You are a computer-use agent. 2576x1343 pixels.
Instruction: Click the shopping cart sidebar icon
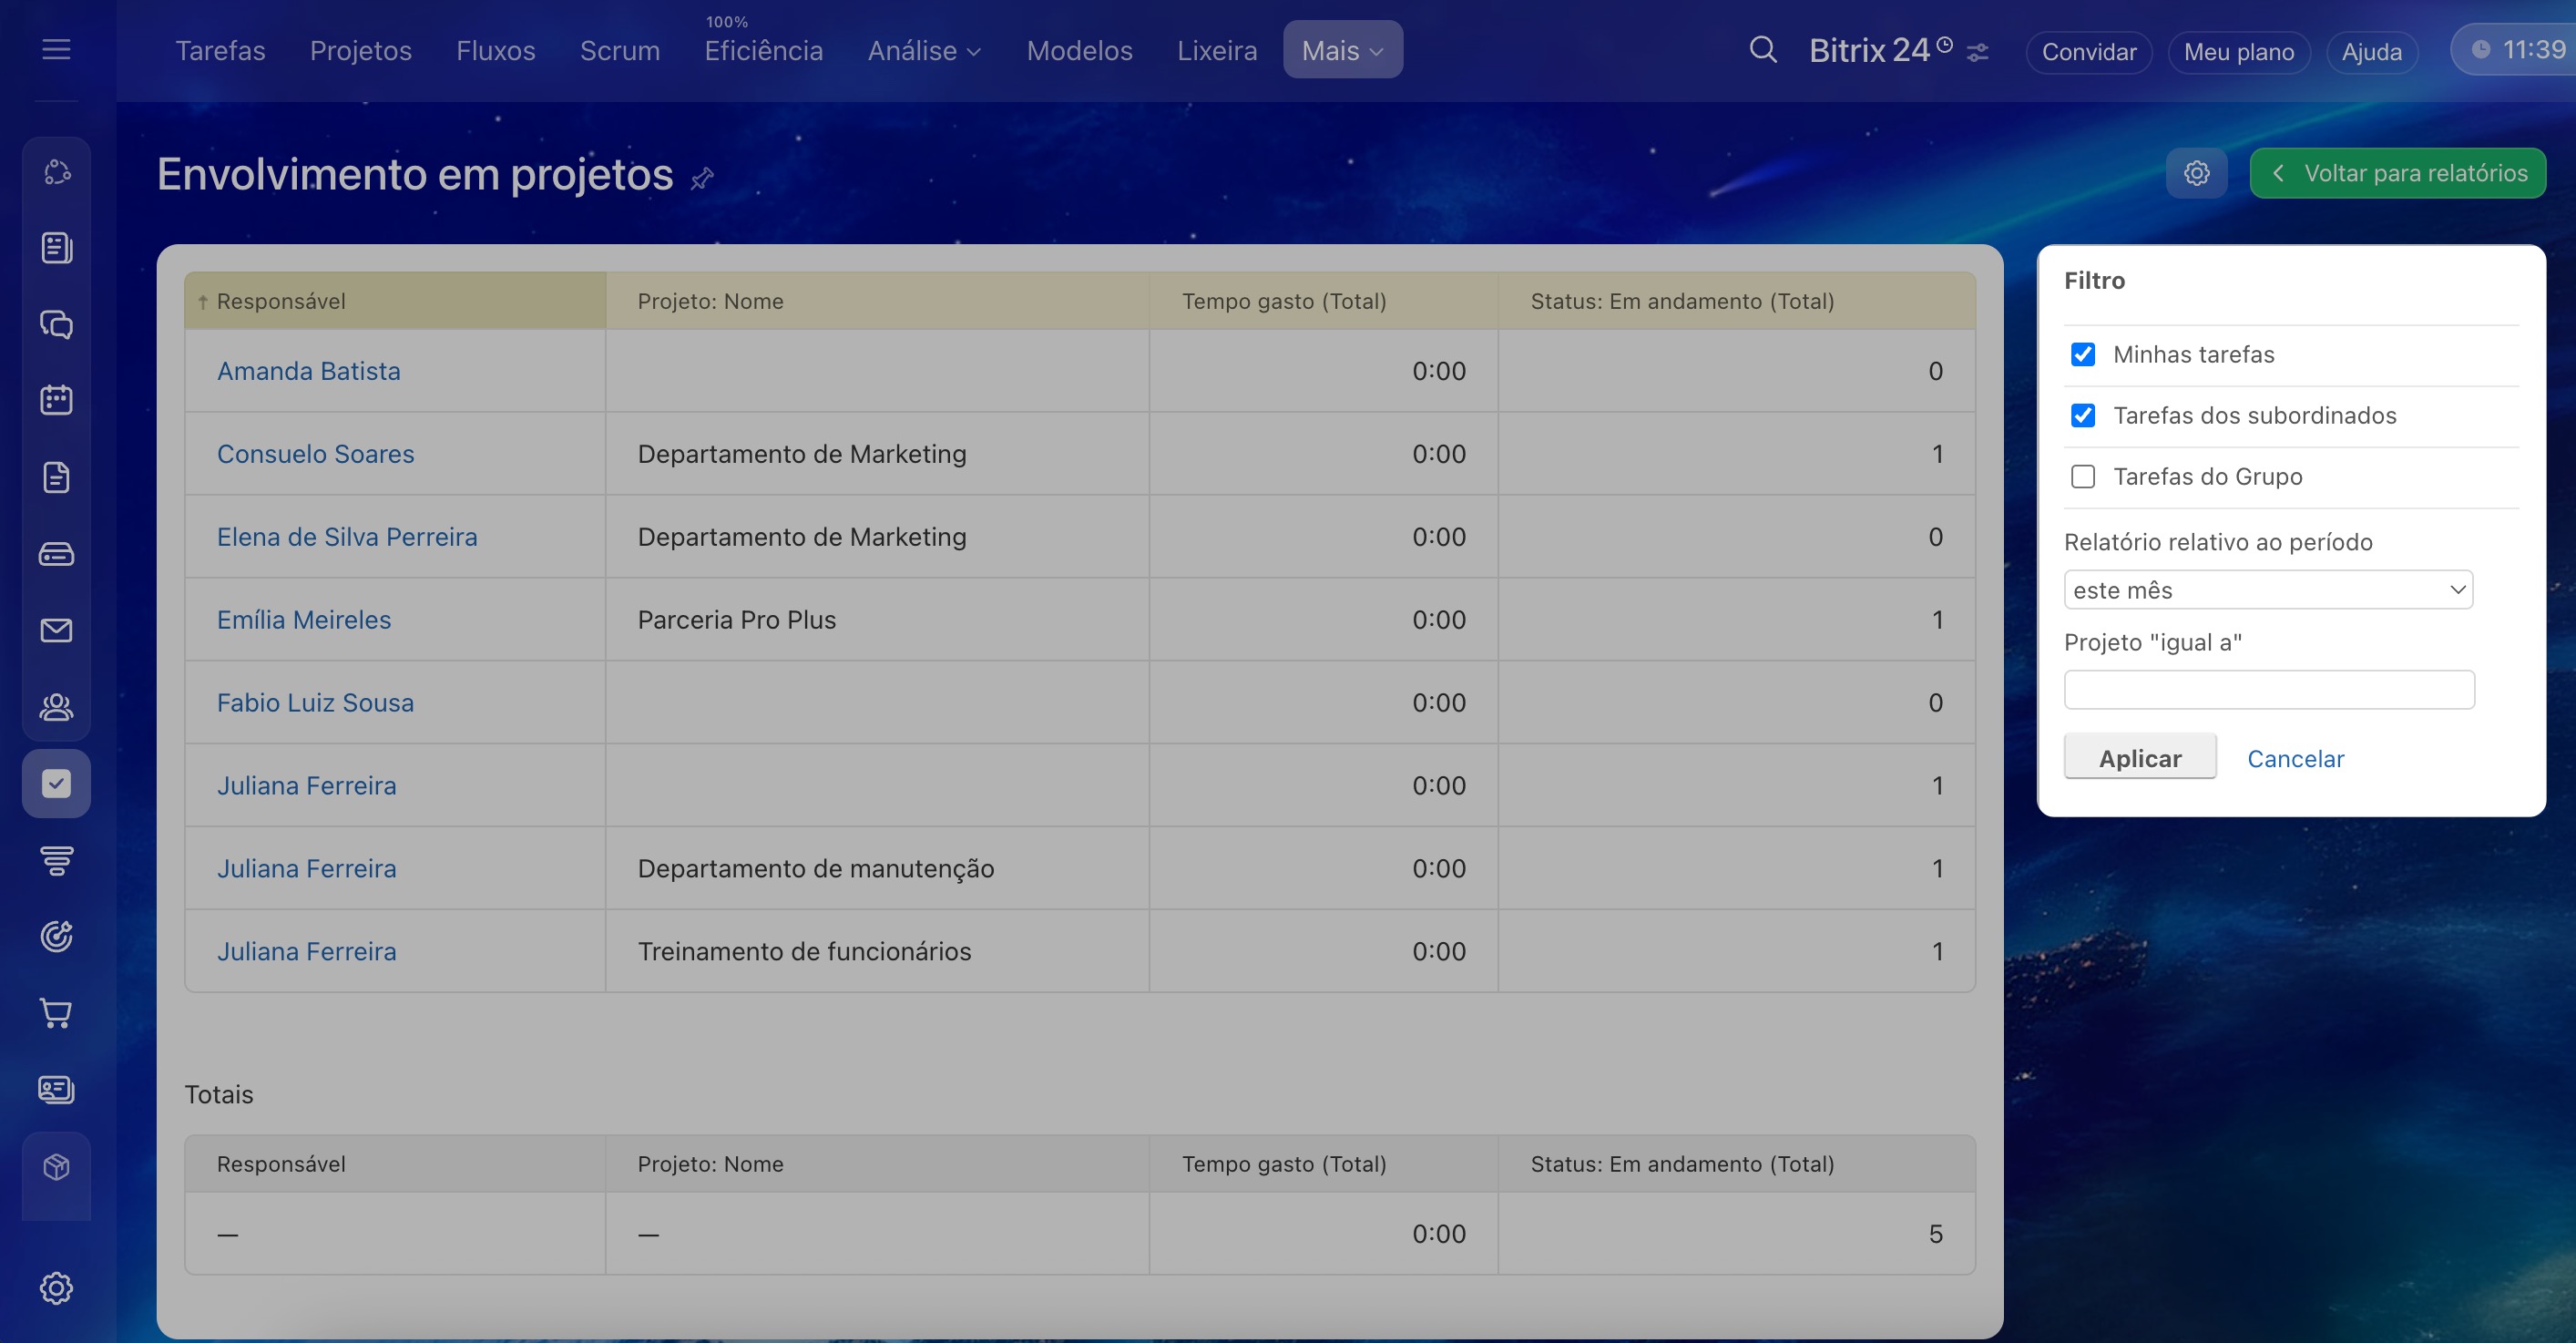56,1013
